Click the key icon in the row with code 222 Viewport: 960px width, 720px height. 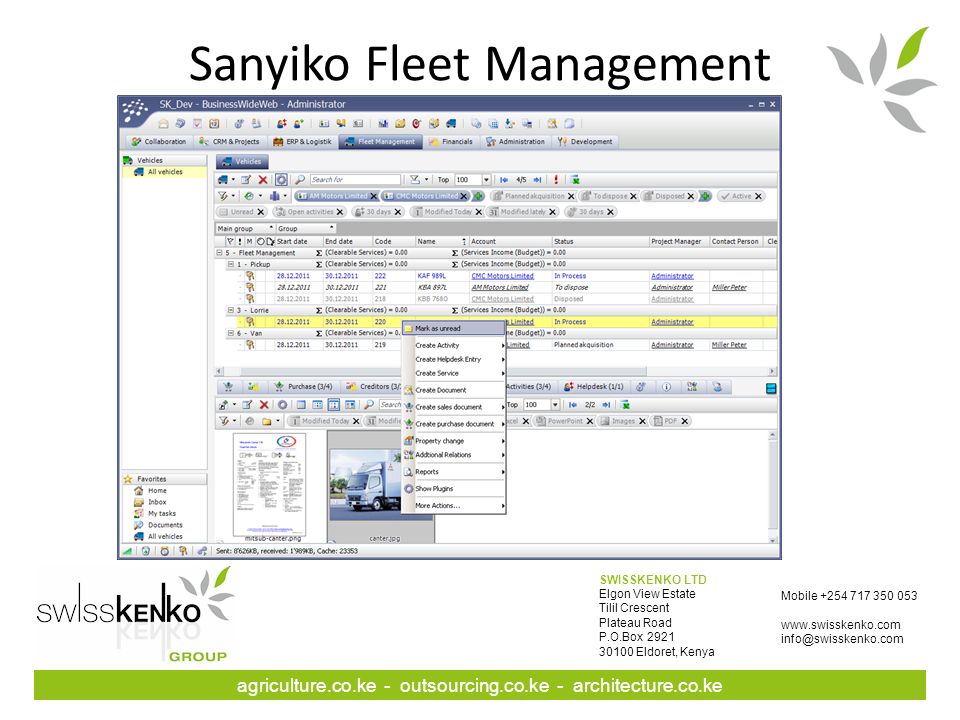[x=250, y=276]
